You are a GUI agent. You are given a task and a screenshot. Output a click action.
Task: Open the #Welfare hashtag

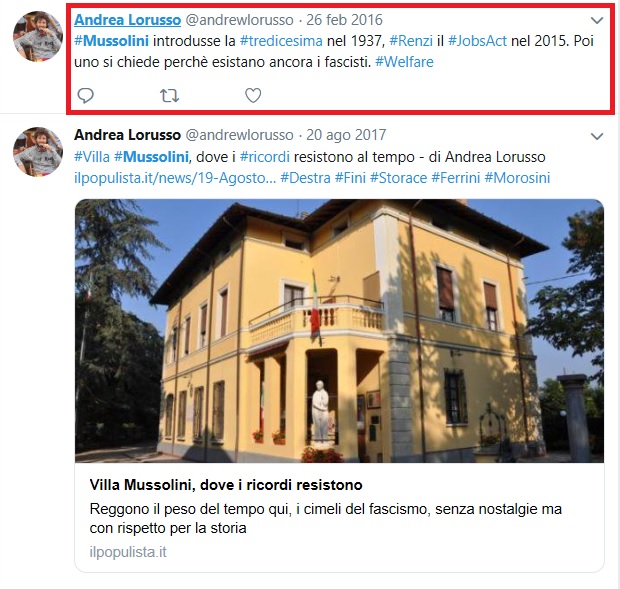coord(404,62)
